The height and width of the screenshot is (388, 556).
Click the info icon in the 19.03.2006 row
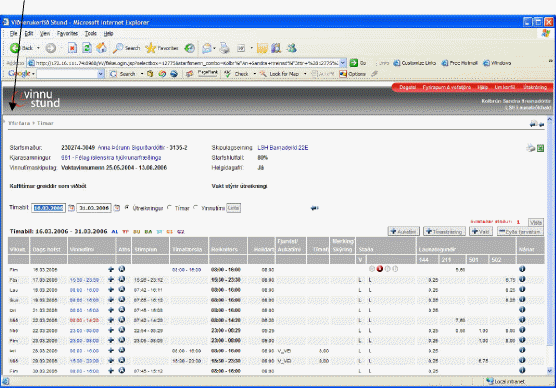(522, 299)
